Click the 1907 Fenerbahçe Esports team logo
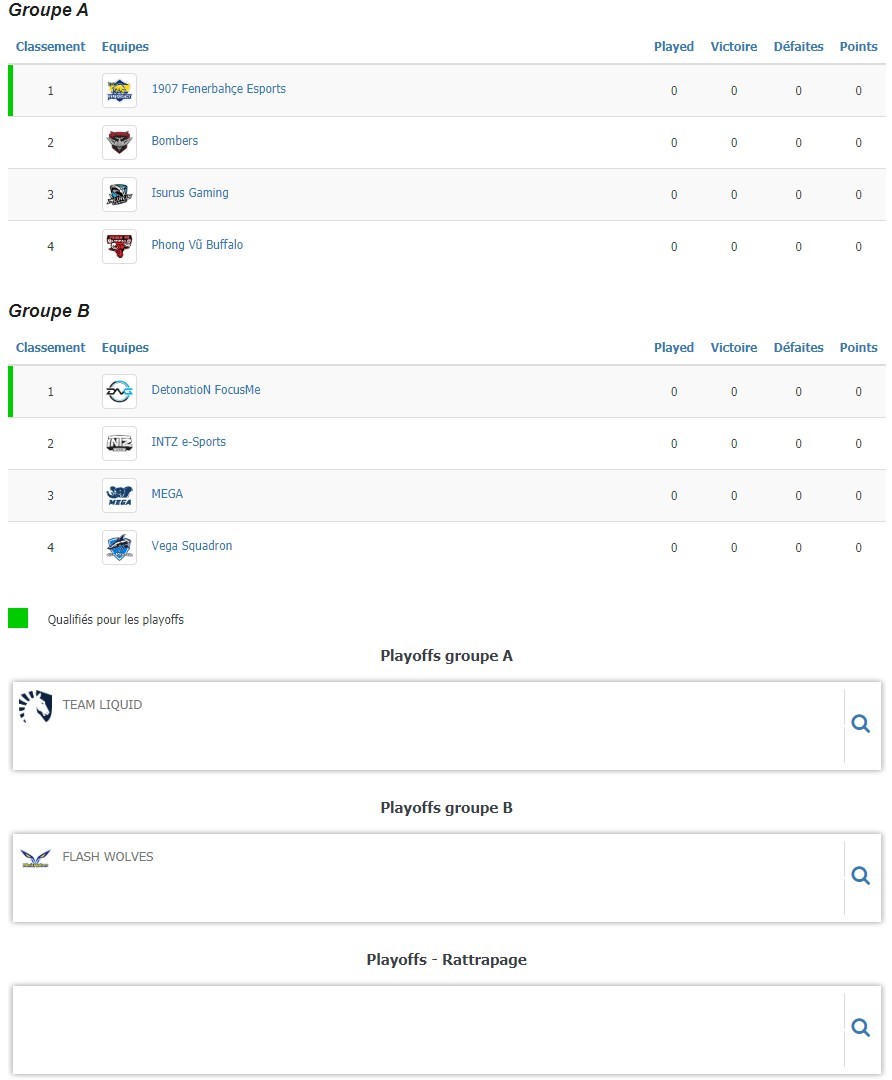The image size is (892, 1080). (119, 90)
